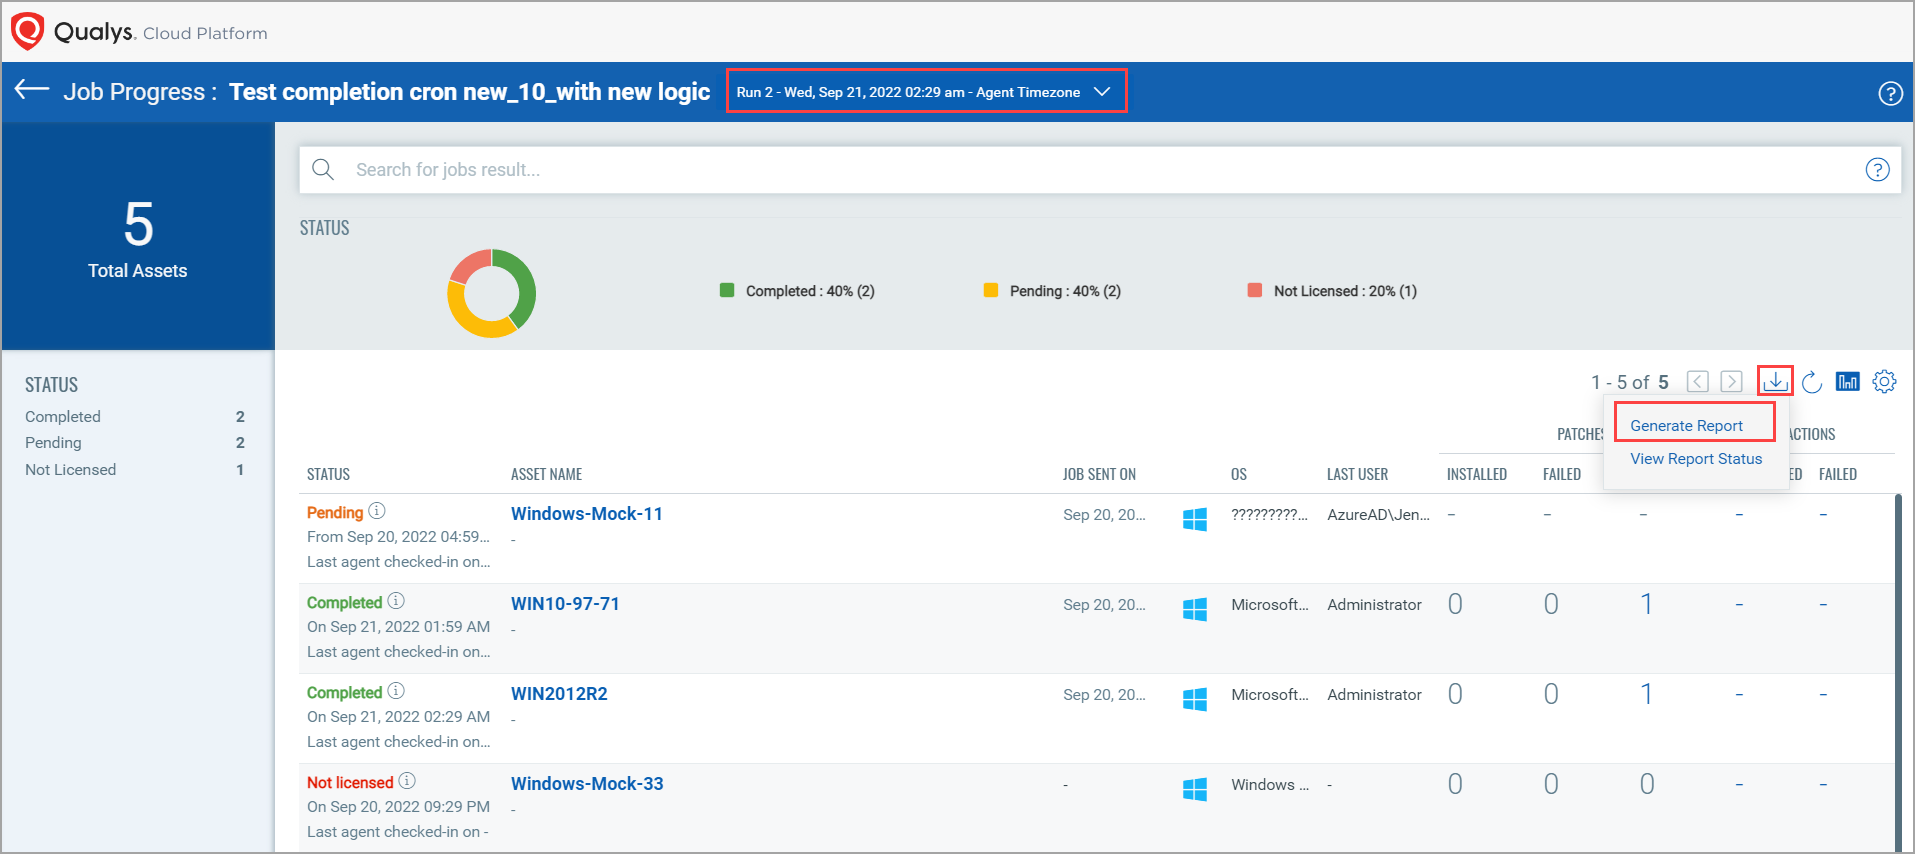Click Windows OS icon for WIN10-97-71
Image resolution: width=1915 pixels, height=854 pixels.
[x=1195, y=609]
